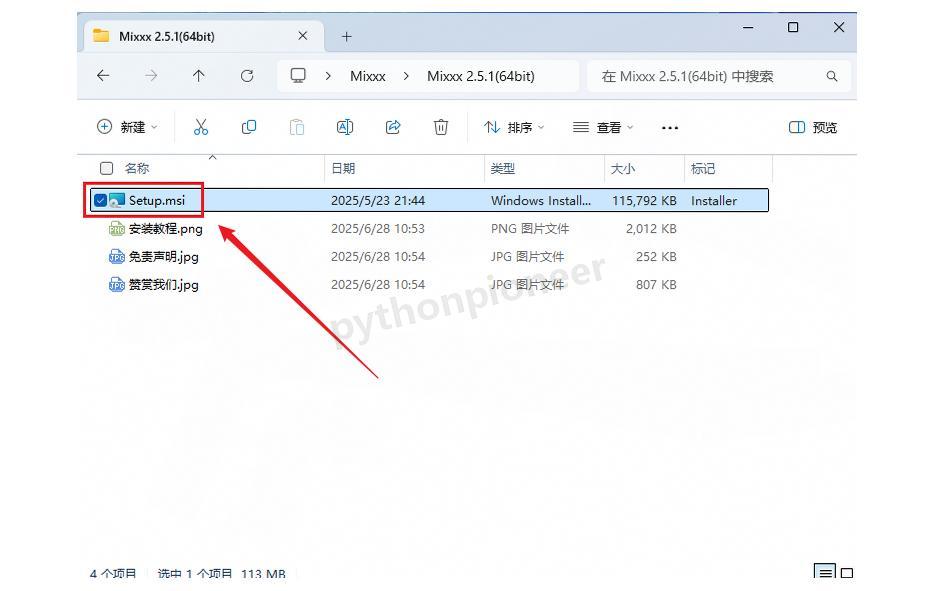935x591 pixels.
Task: Sort by 标记 column header
Action: pyautogui.click(x=703, y=168)
